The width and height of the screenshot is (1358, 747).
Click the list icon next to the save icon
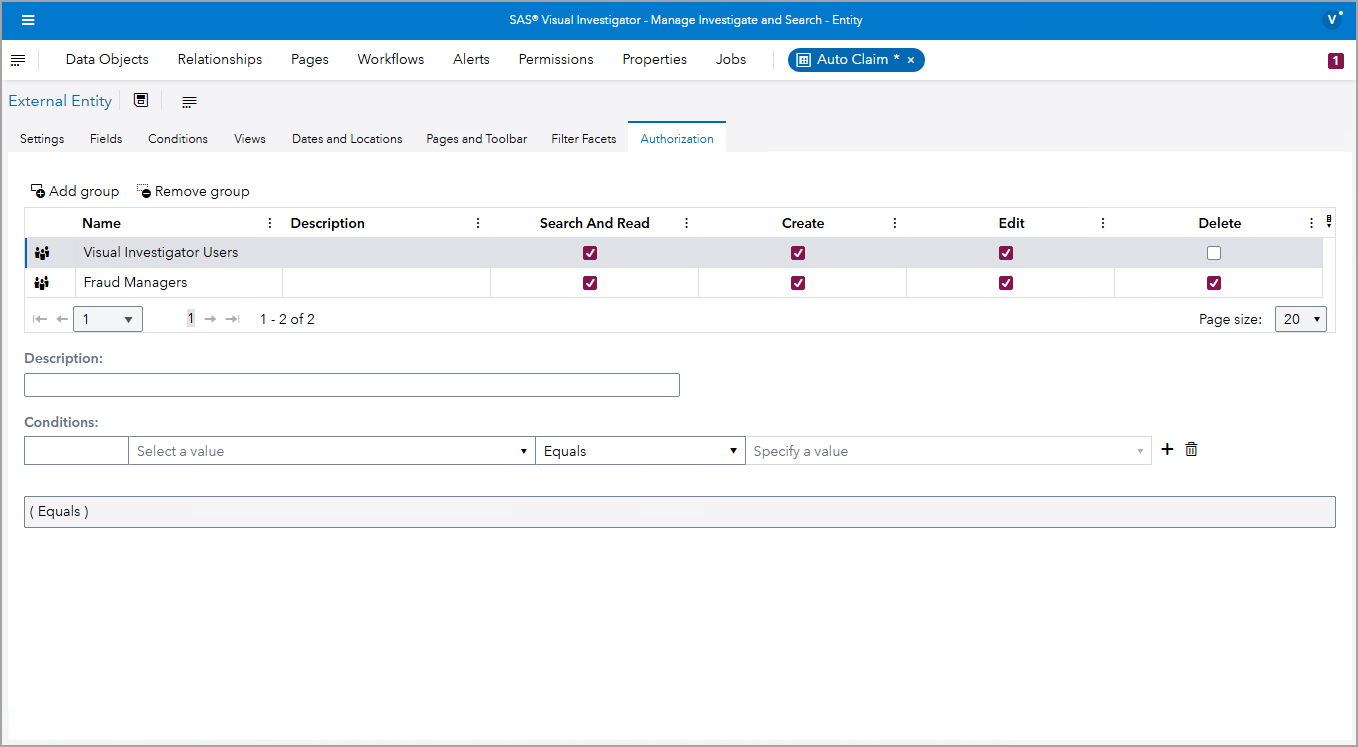(x=188, y=100)
